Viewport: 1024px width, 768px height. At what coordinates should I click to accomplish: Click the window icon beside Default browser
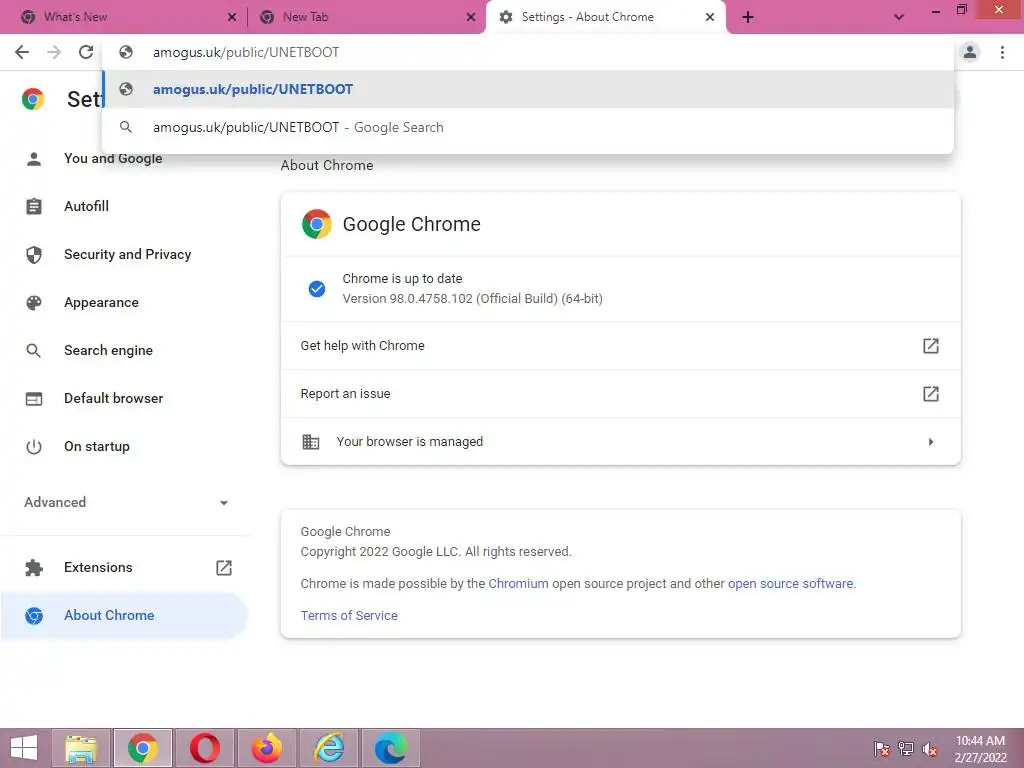[x=34, y=398]
